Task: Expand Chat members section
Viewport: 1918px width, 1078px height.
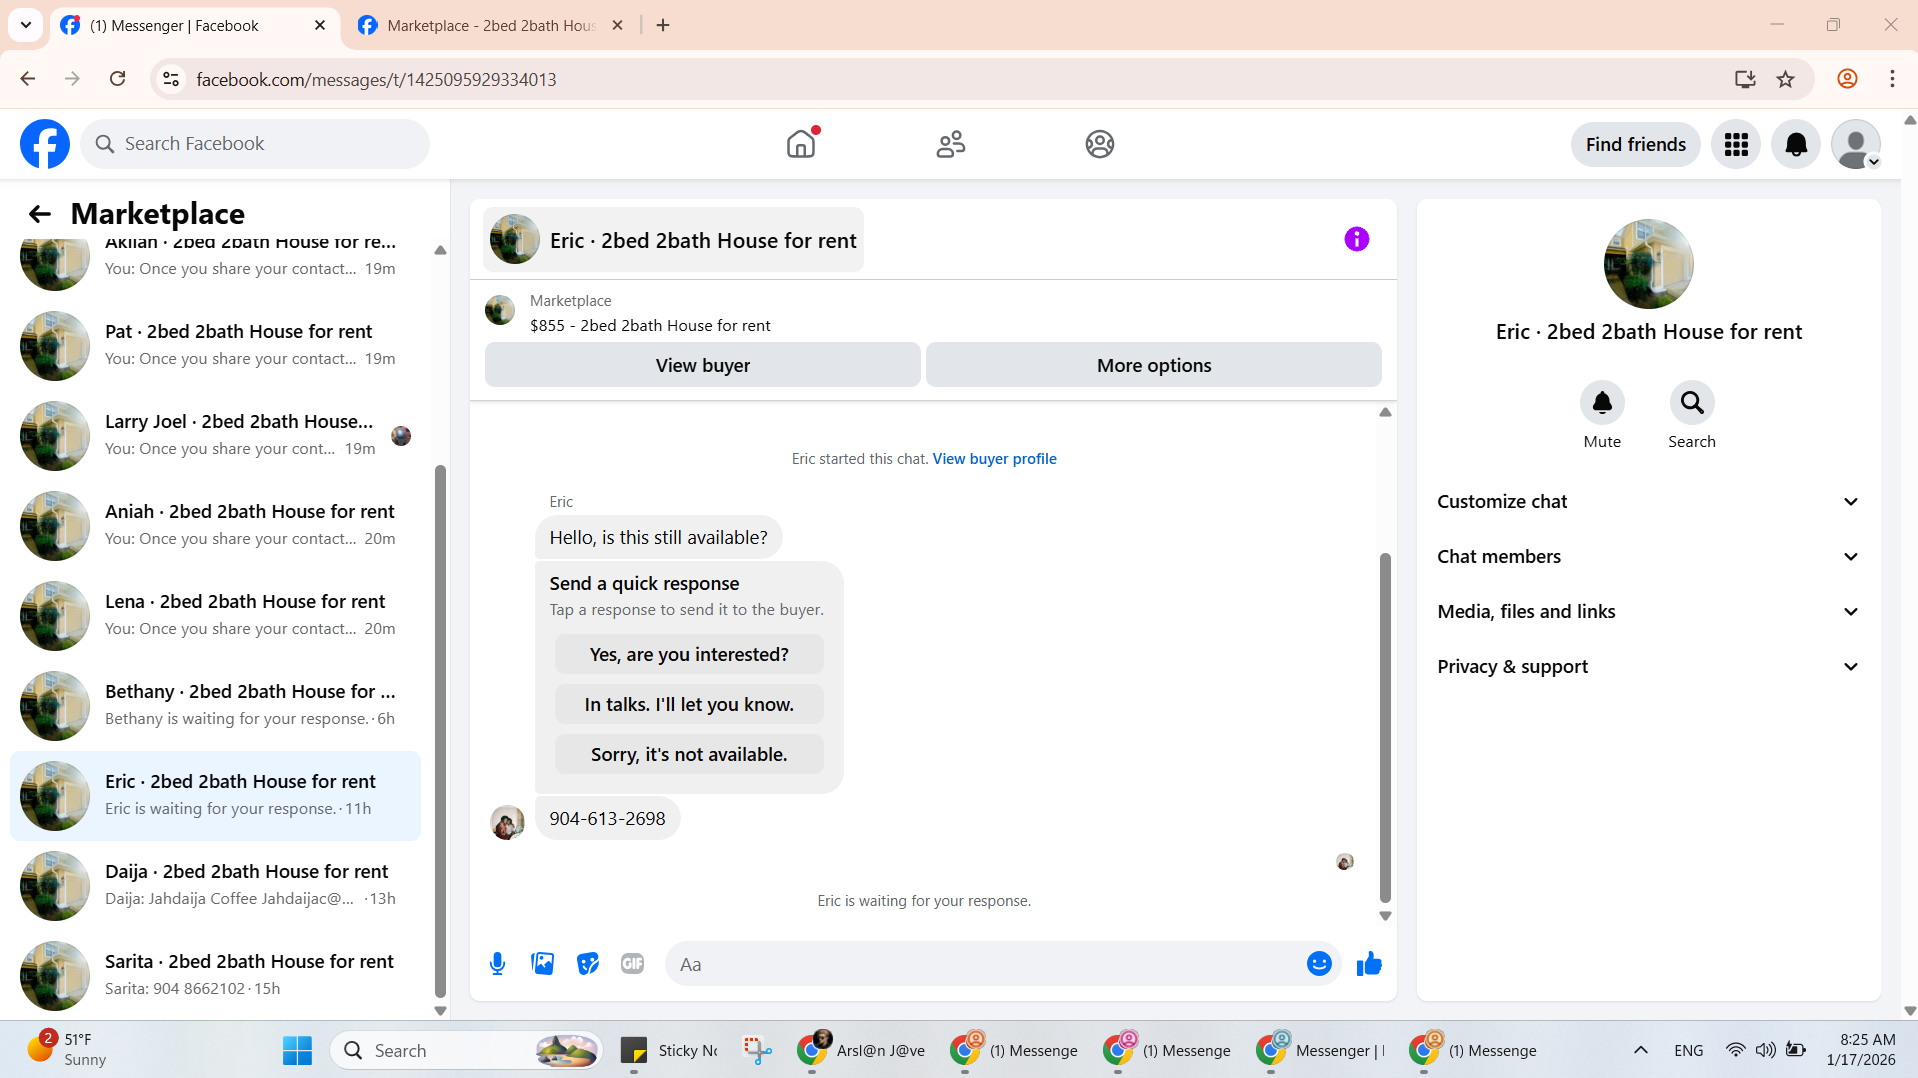Action: [1648, 557]
